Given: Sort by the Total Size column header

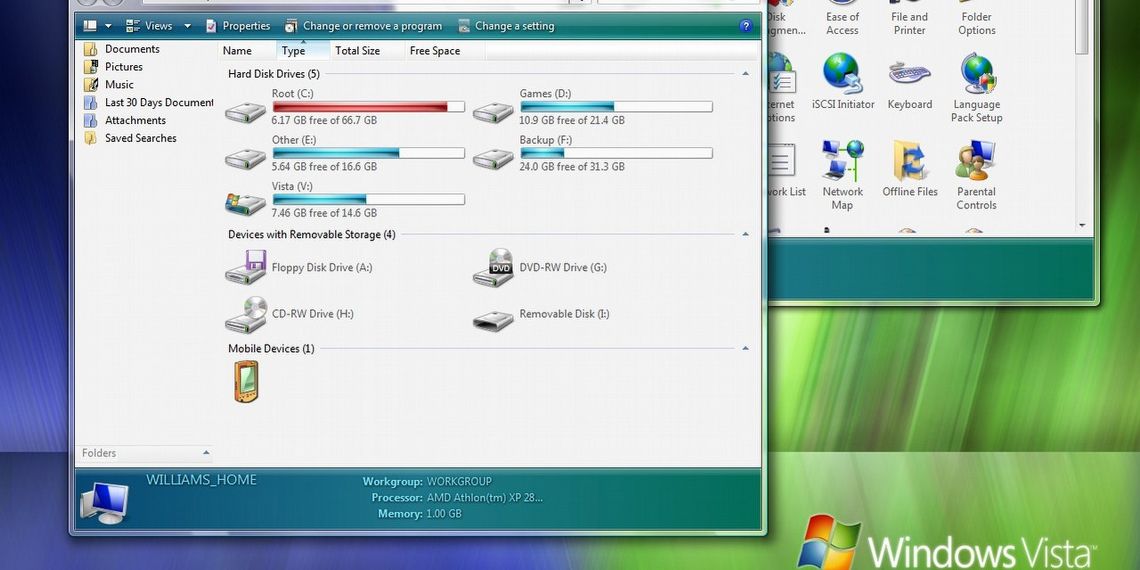Looking at the screenshot, I should pyautogui.click(x=367, y=50).
